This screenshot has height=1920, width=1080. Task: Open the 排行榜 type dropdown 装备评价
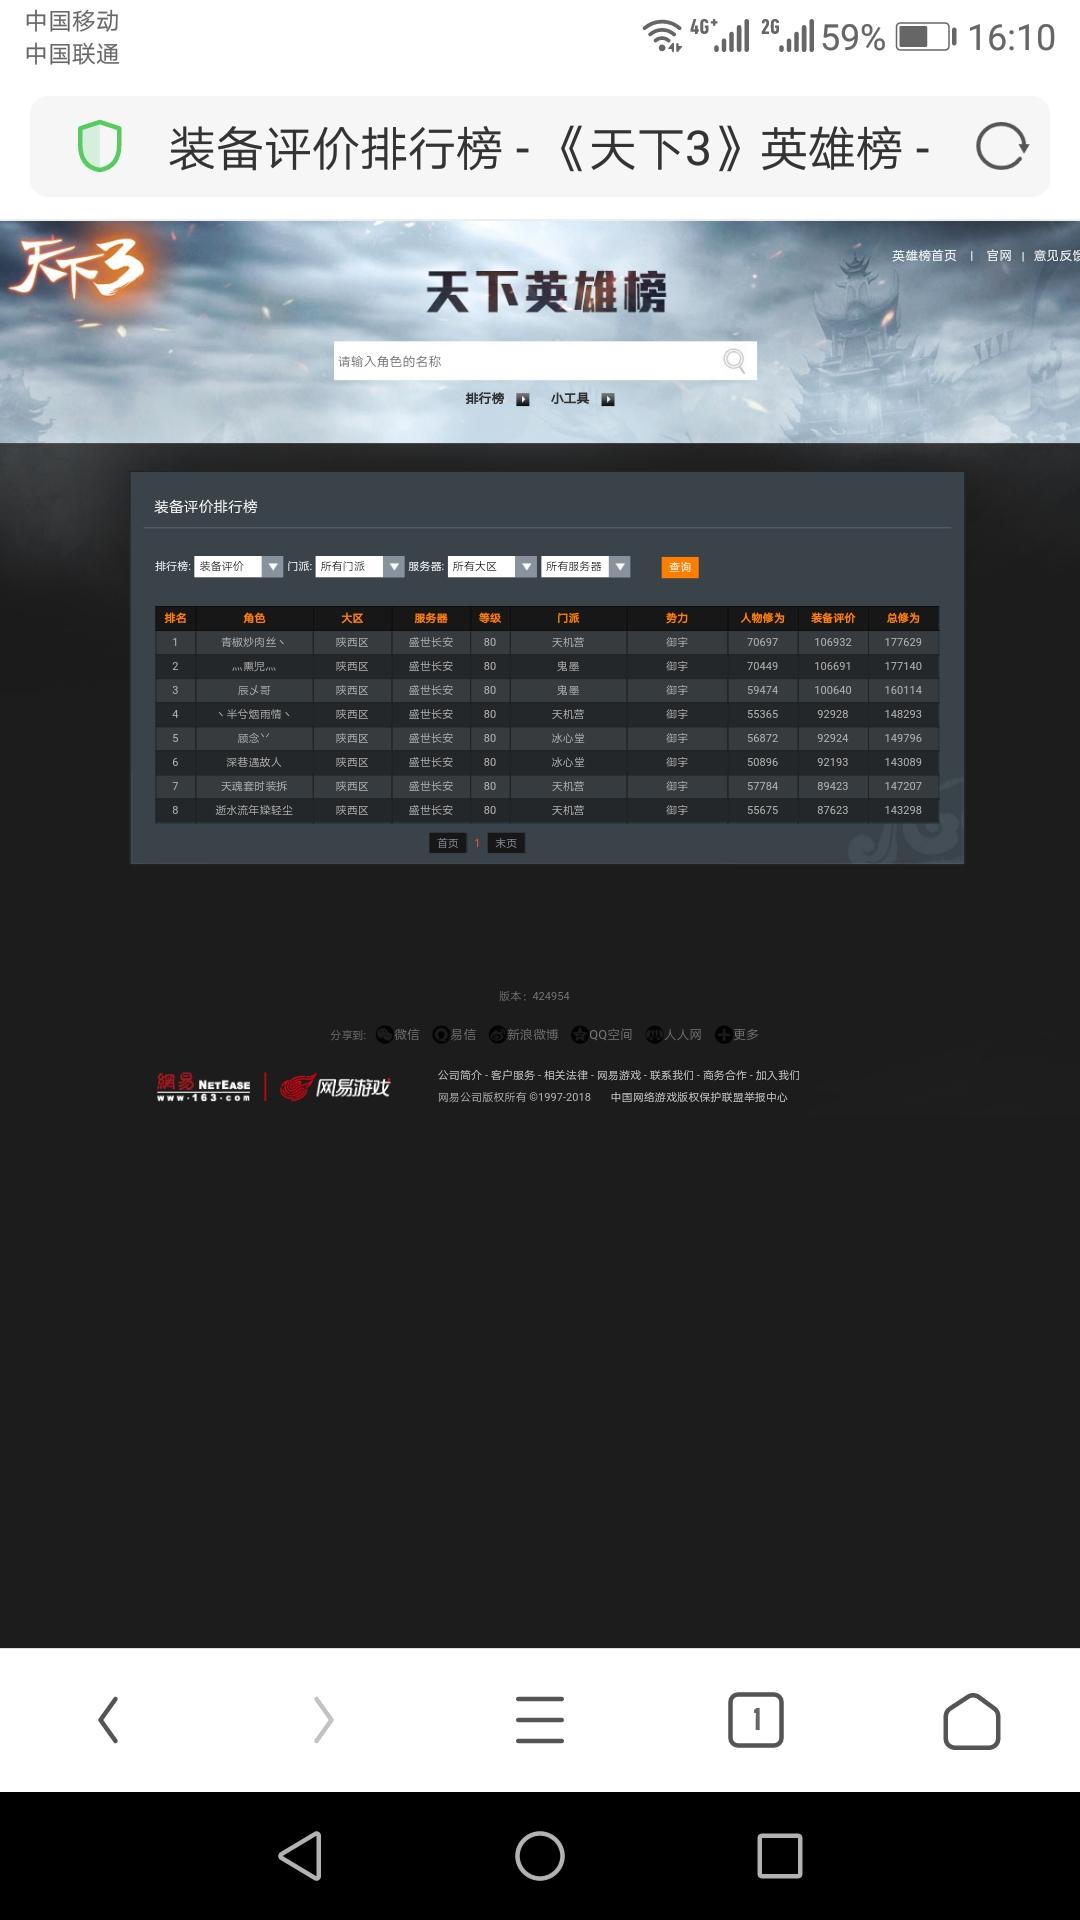click(239, 566)
